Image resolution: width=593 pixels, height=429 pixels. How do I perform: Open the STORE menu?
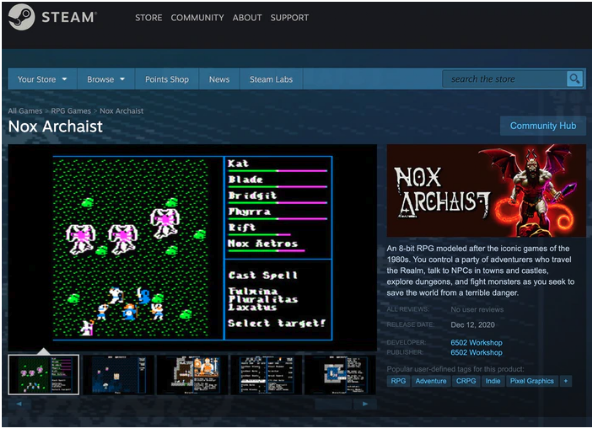coord(149,17)
